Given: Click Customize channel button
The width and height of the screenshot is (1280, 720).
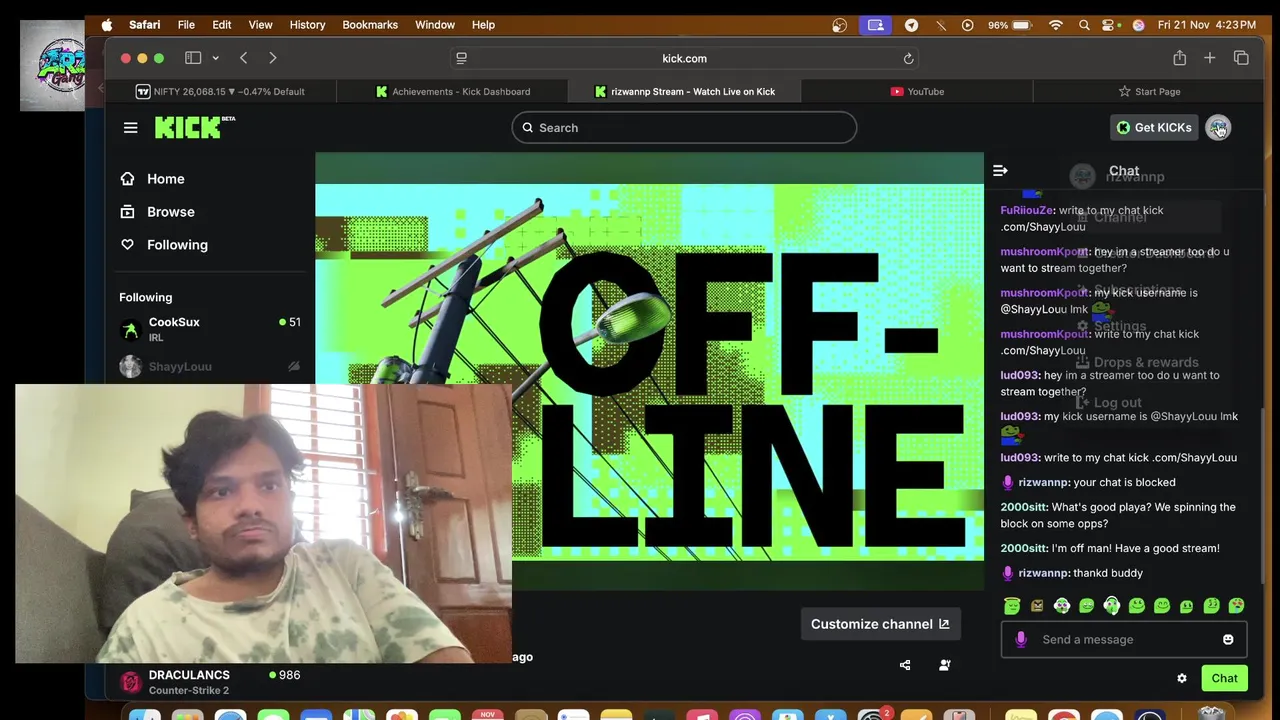Looking at the screenshot, I should pyautogui.click(x=880, y=624).
